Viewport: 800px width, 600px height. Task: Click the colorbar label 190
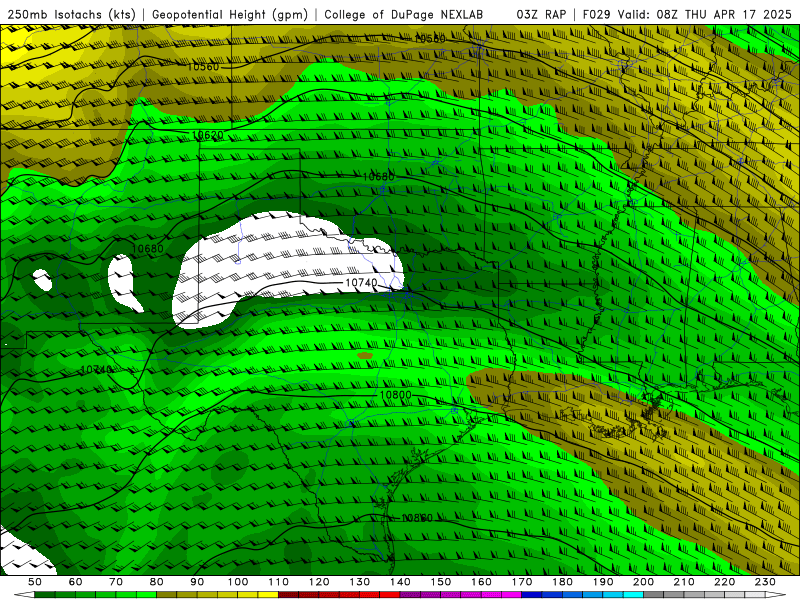point(603,582)
